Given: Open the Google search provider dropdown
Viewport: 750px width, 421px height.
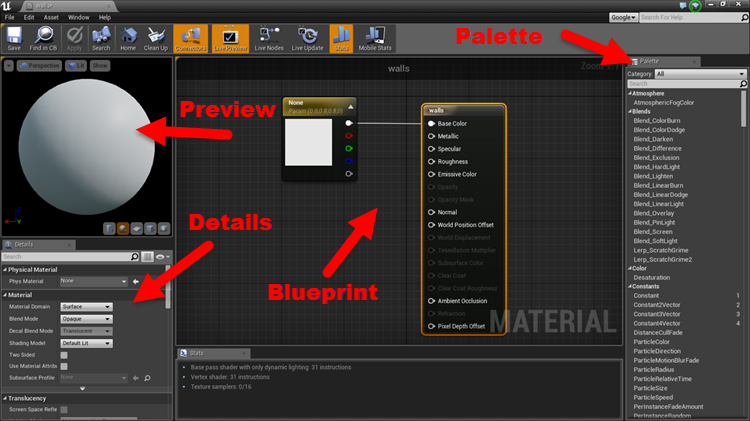Looking at the screenshot, I should coord(623,17).
